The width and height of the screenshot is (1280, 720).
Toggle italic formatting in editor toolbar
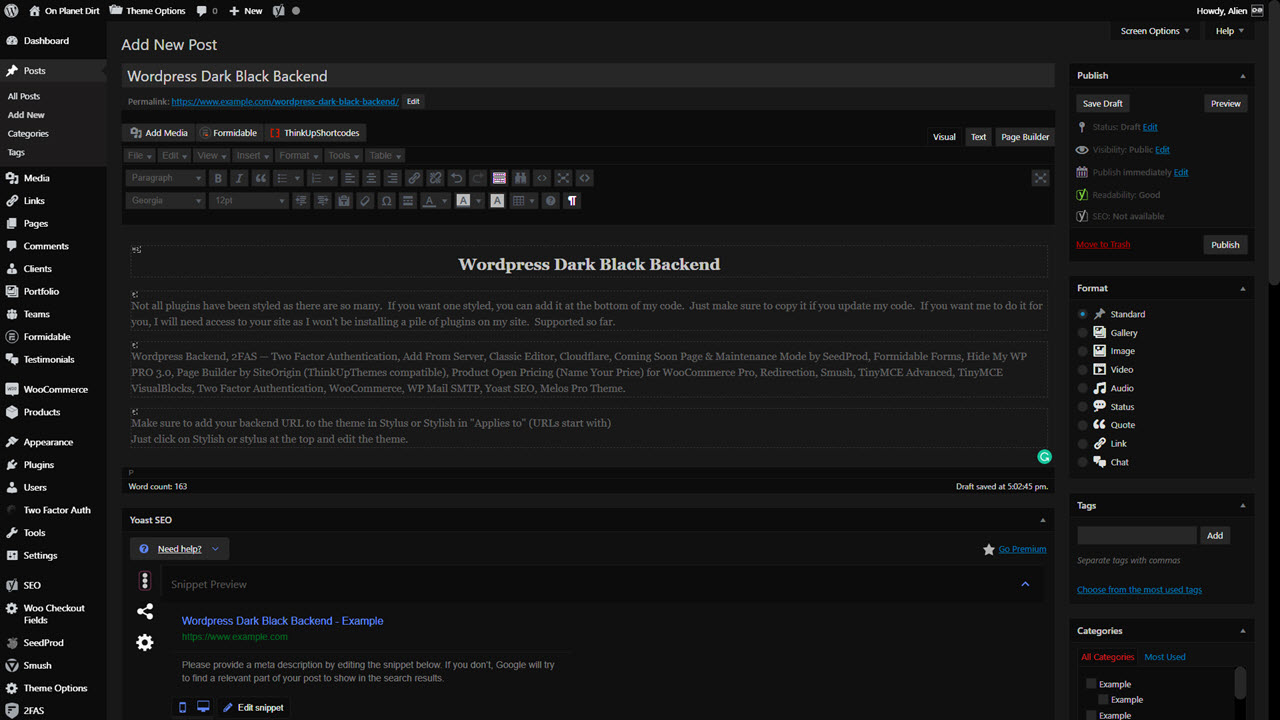point(239,178)
